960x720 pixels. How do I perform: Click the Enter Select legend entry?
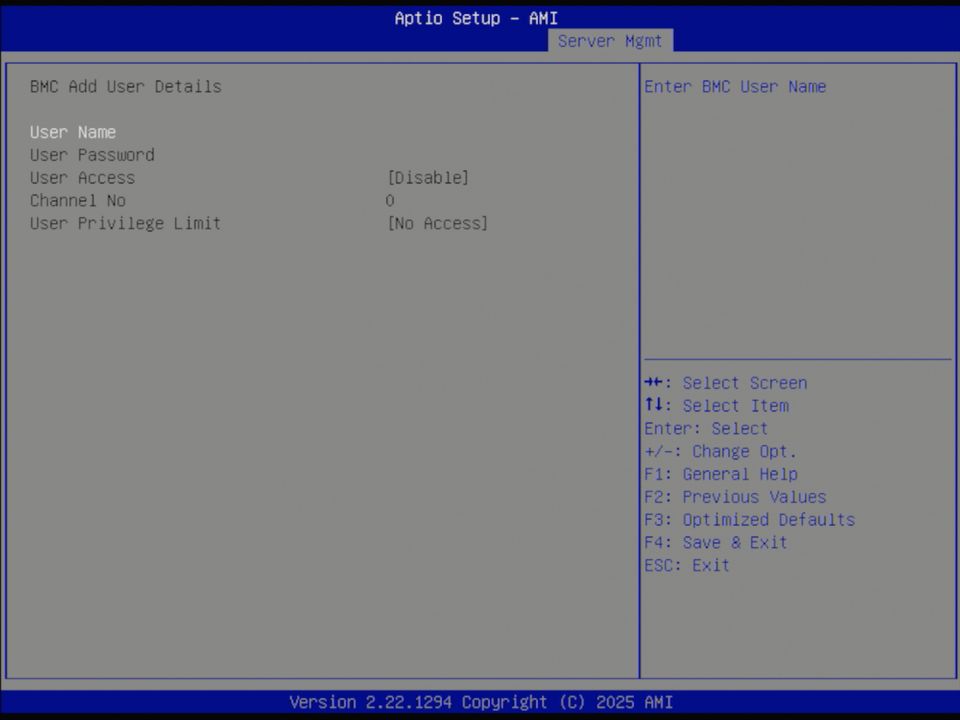[705, 428]
